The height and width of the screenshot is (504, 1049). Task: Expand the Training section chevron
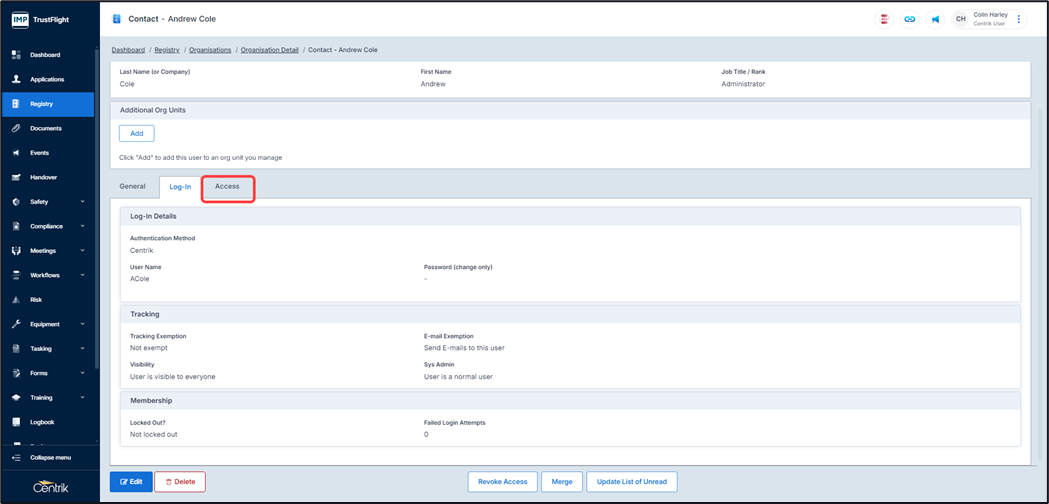82,398
